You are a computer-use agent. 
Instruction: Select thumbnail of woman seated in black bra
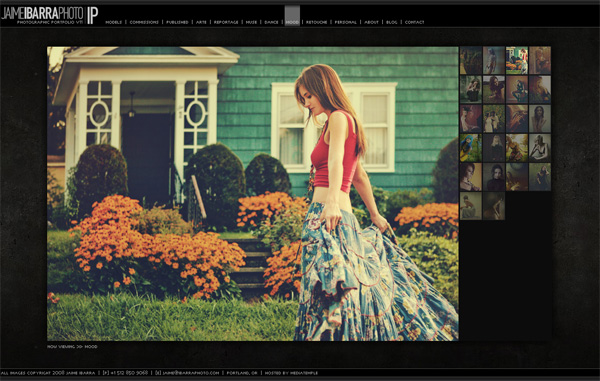(x=540, y=148)
